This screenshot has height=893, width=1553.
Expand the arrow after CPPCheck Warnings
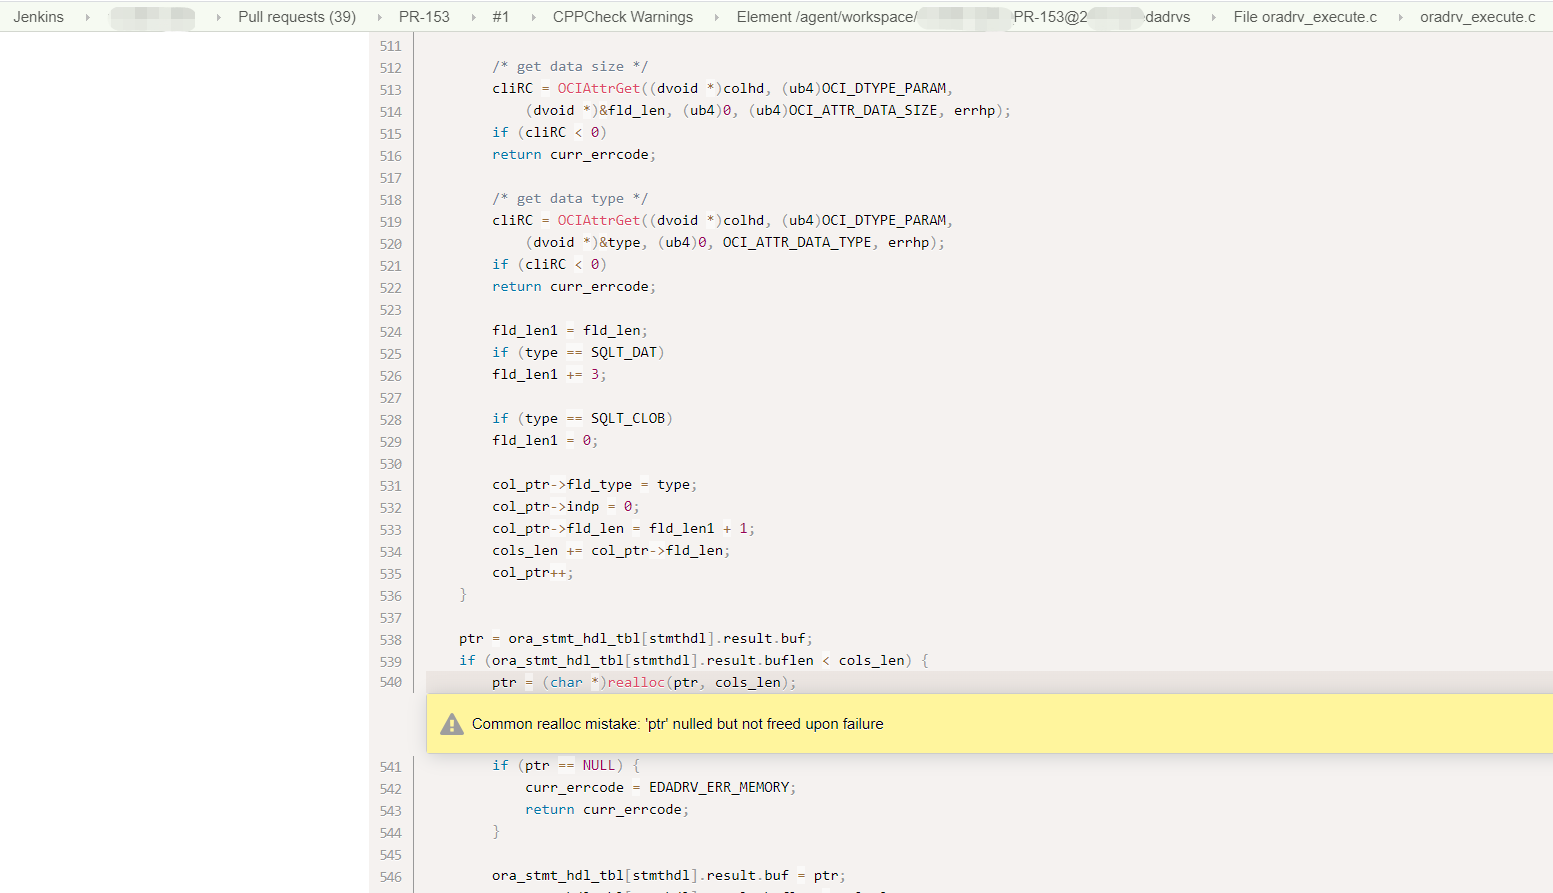pyautogui.click(x=716, y=17)
